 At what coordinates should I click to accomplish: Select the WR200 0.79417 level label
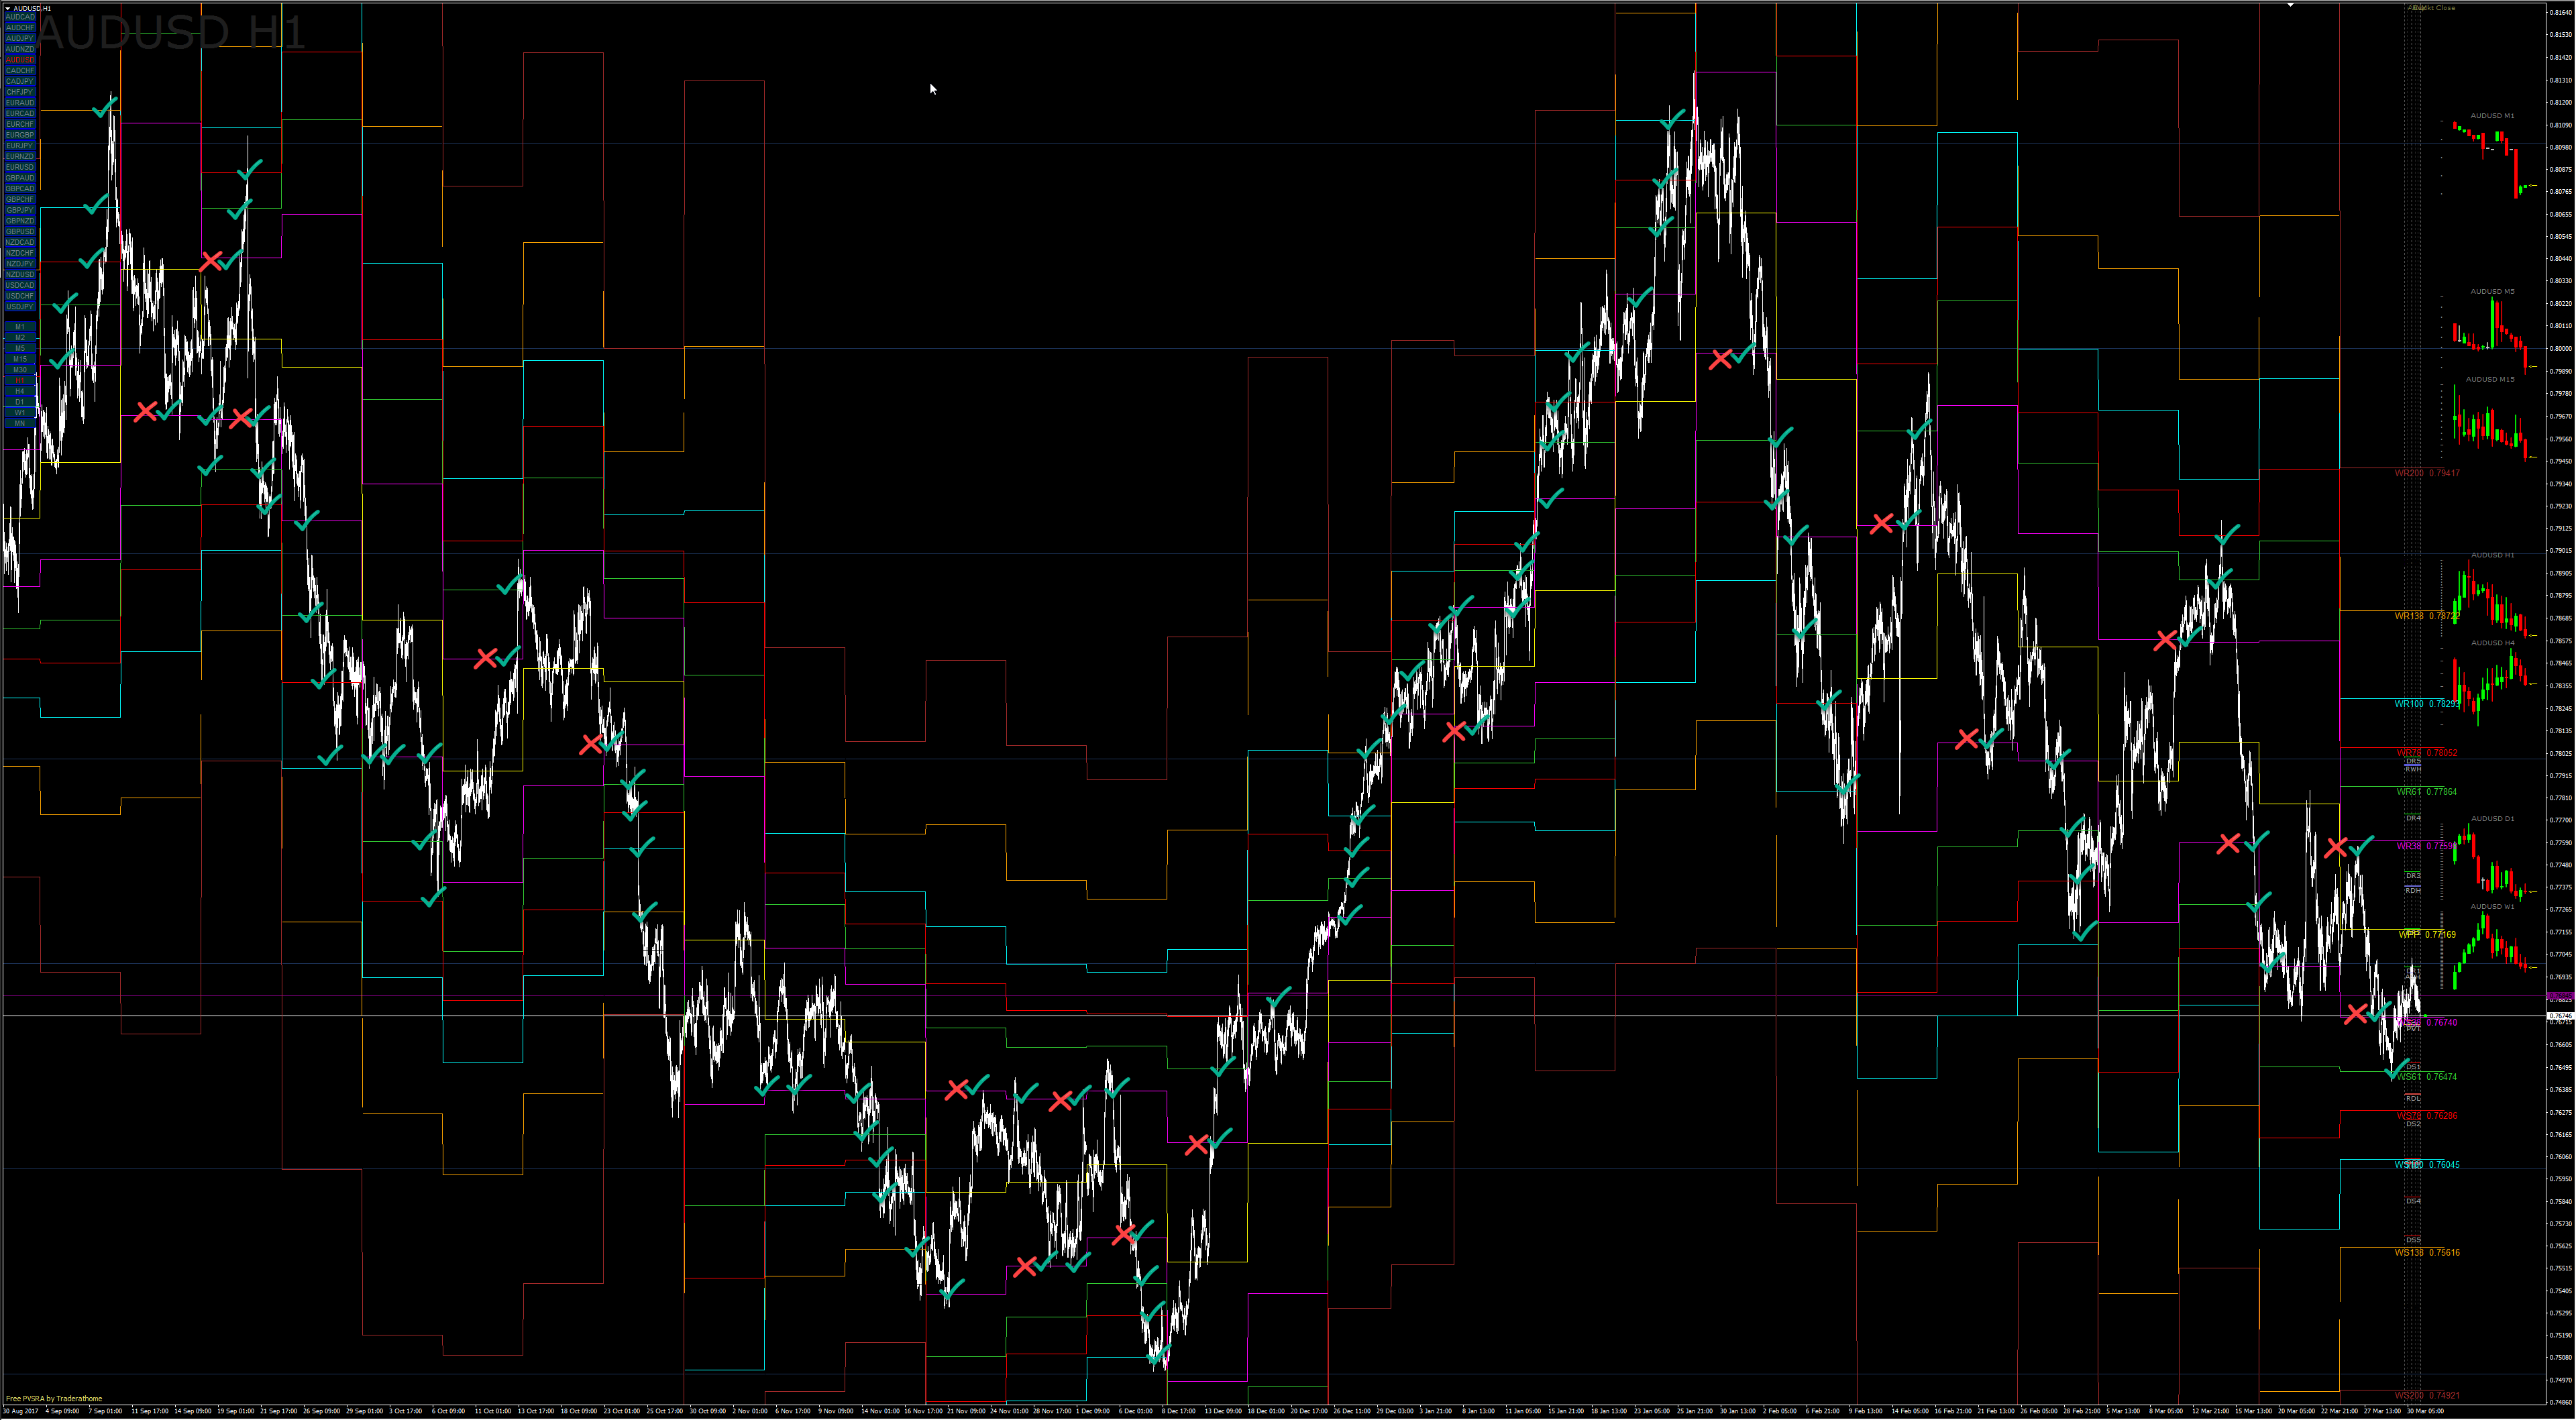click(2427, 473)
